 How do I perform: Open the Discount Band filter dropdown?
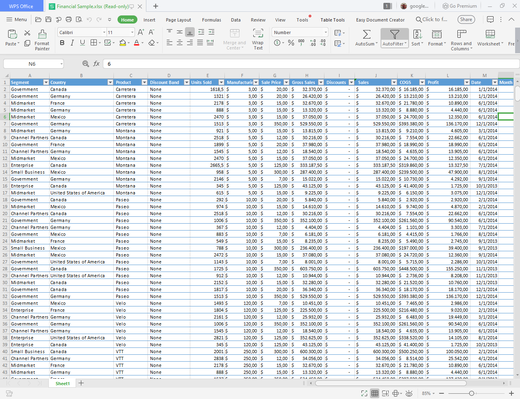[187, 82]
